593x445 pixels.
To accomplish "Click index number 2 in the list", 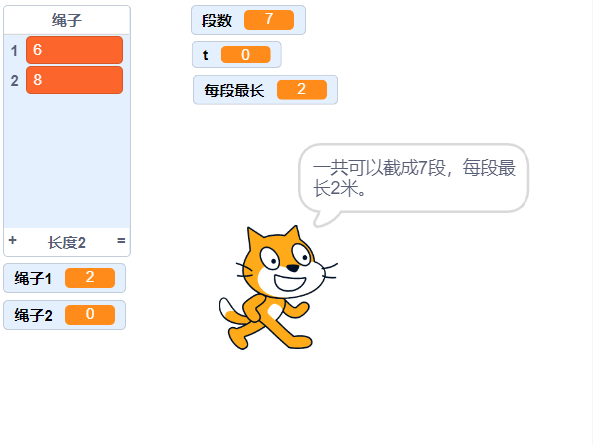I will tap(14, 81).
